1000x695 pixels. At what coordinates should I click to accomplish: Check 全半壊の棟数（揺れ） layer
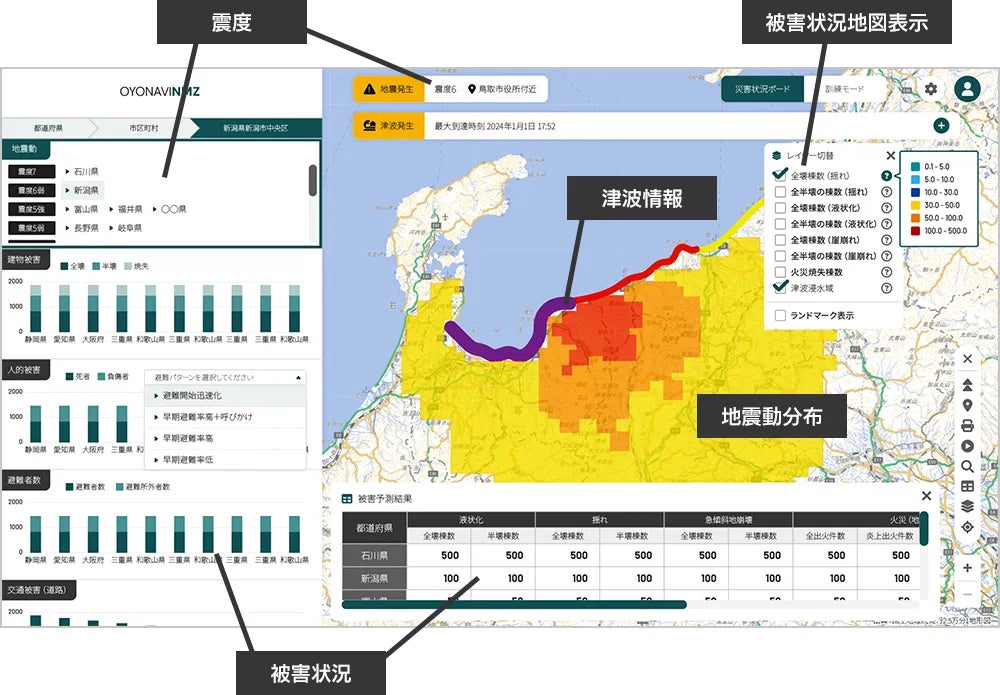click(x=779, y=192)
